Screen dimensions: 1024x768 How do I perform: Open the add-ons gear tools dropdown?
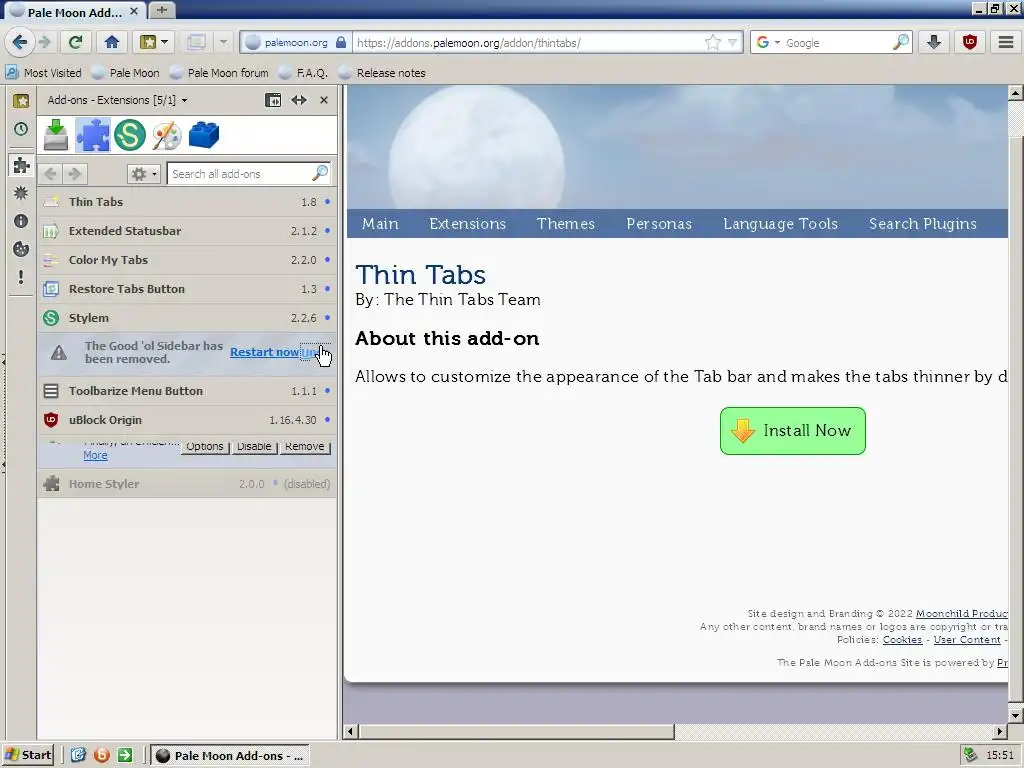click(x=144, y=174)
